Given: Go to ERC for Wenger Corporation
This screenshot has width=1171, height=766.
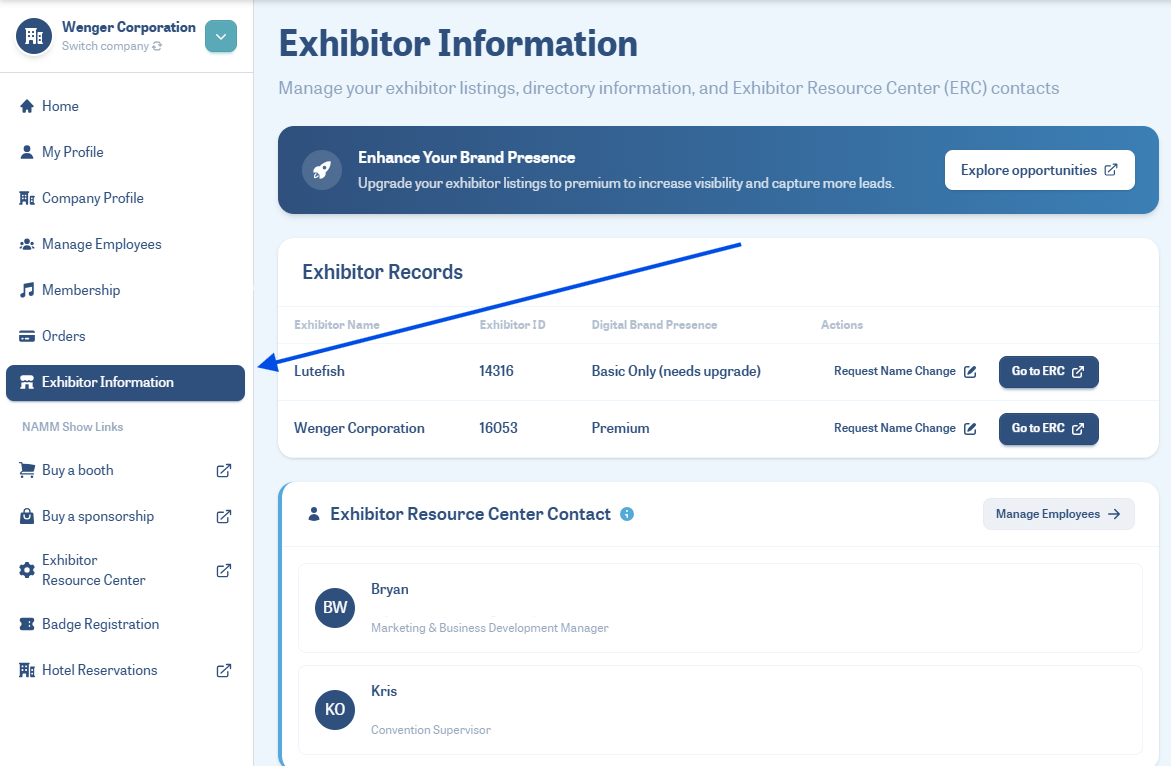Looking at the screenshot, I should point(1049,429).
